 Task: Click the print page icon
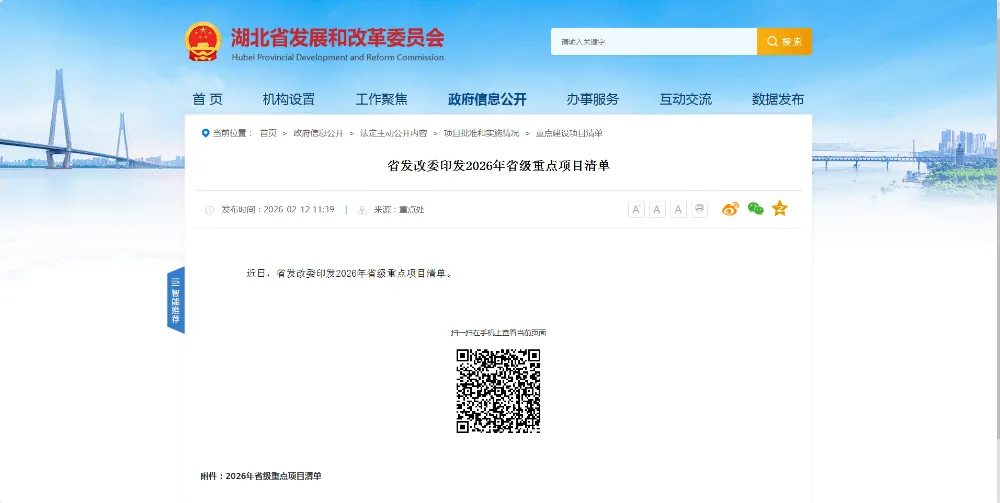(x=700, y=209)
